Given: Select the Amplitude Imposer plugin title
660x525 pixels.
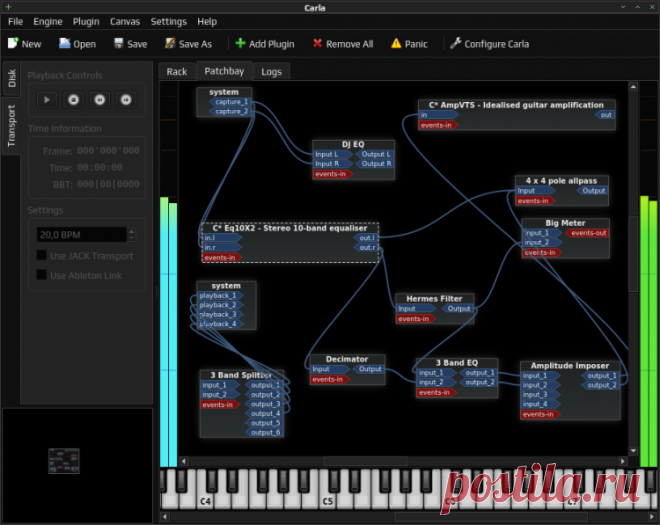Looking at the screenshot, I should point(570,366).
